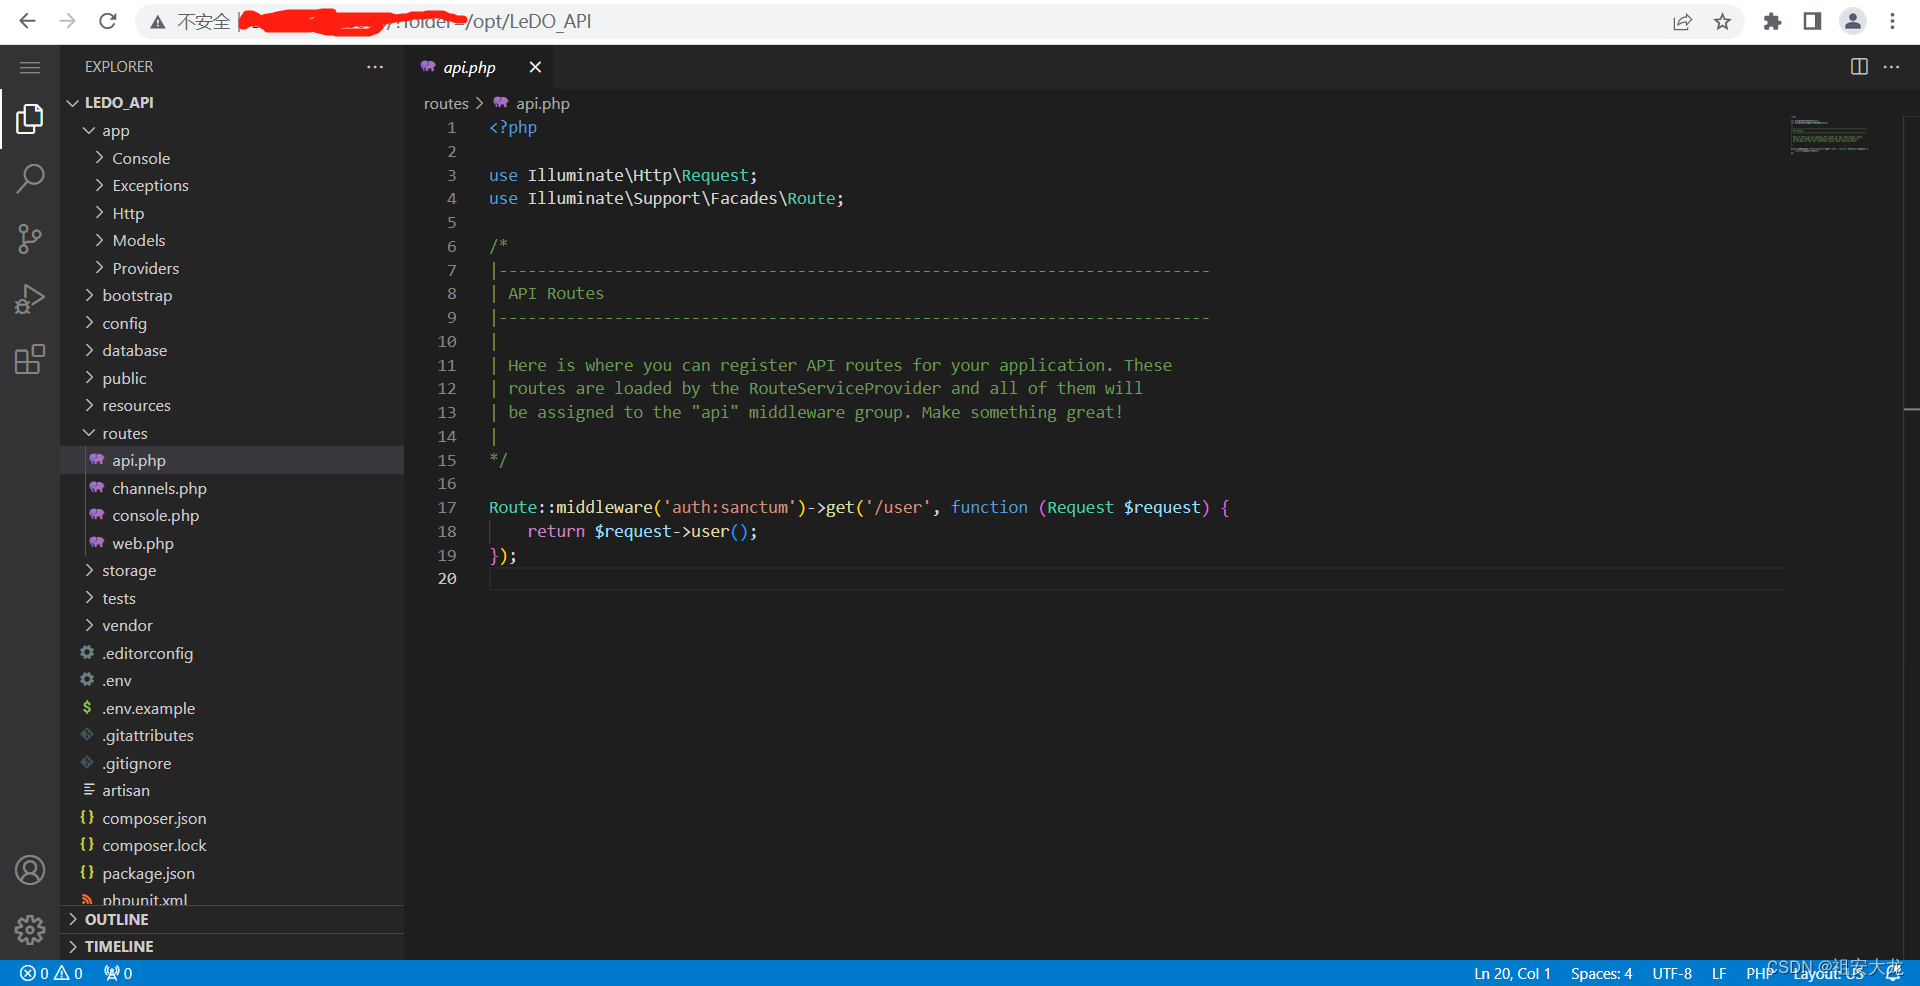This screenshot has height=986, width=1920.
Task: Go forward in browser history
Action: click(67, 21)
